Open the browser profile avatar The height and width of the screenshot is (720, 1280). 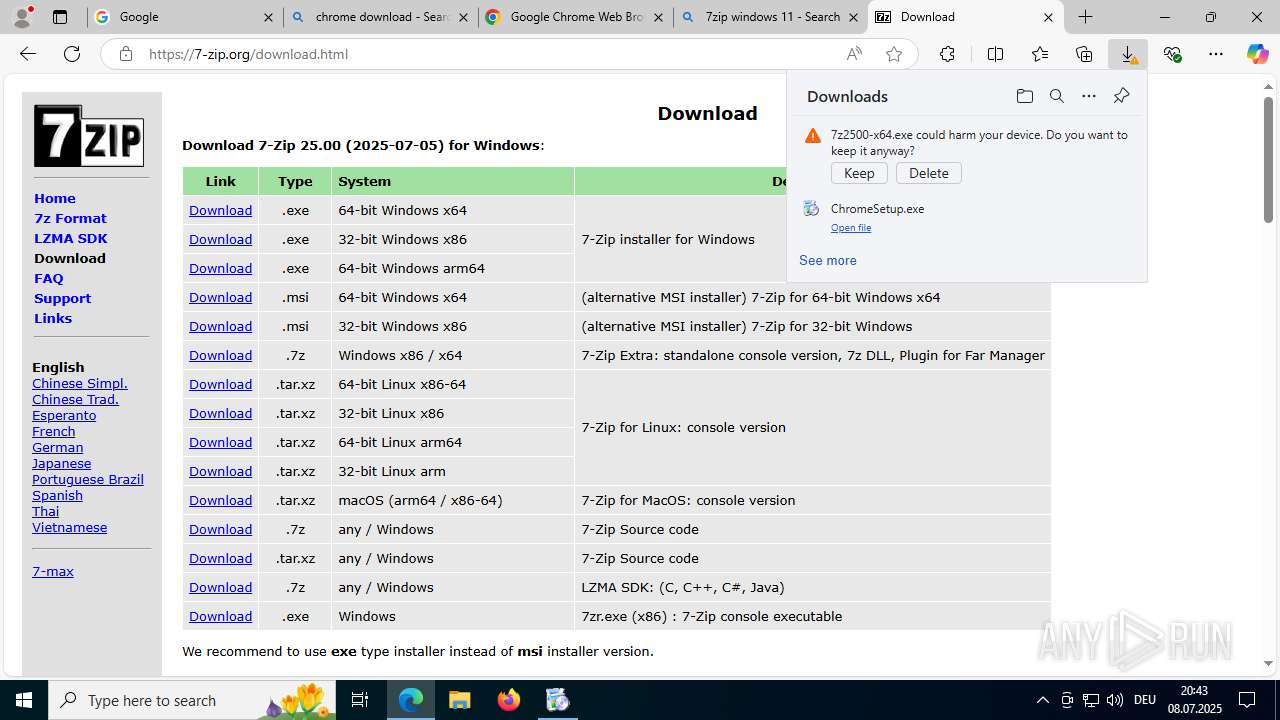pos(22,17)
